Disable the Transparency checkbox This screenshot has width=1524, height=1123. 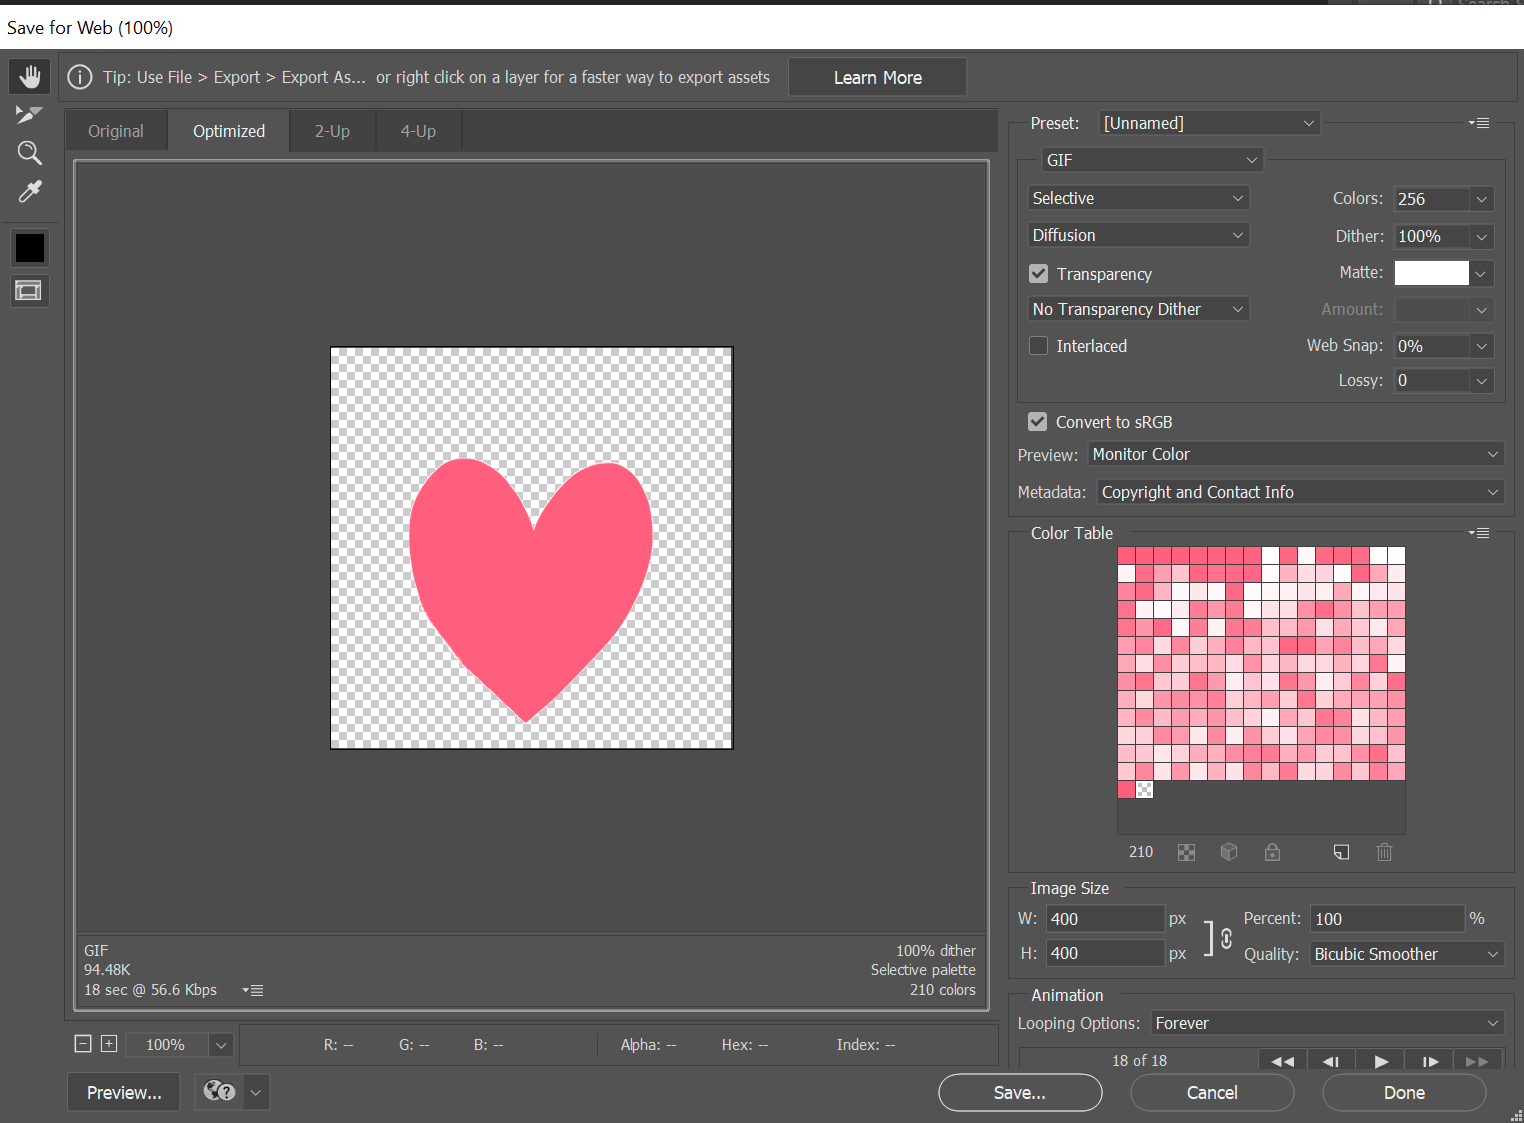1038,273
